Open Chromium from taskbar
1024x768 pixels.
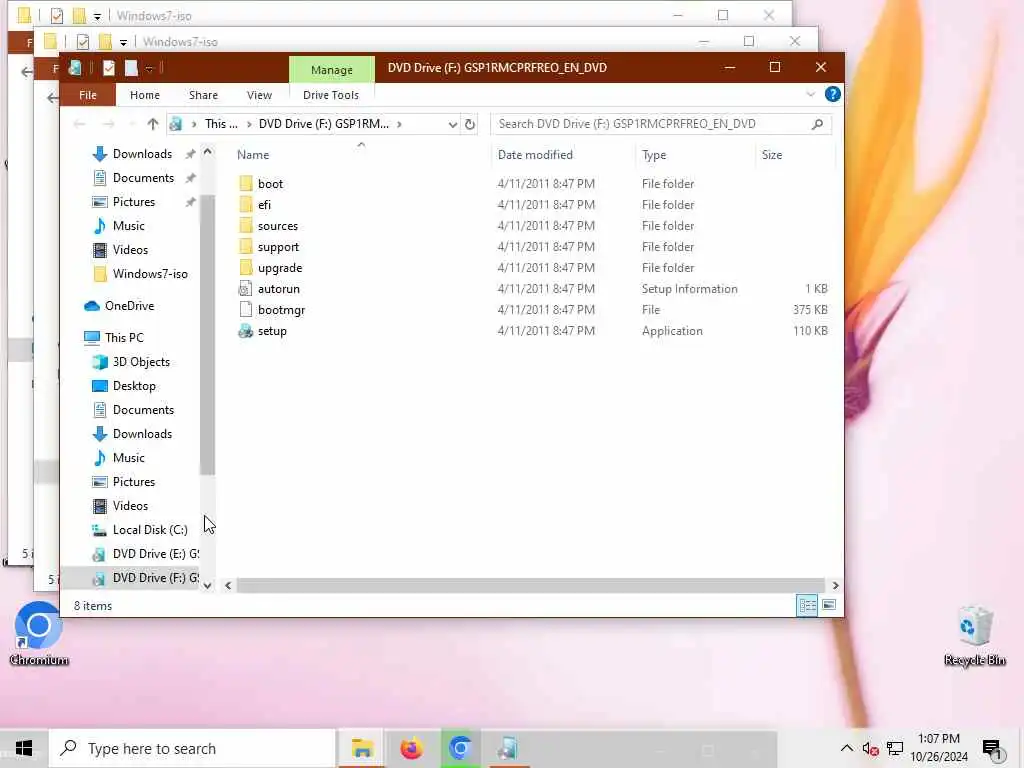[460, 748]
